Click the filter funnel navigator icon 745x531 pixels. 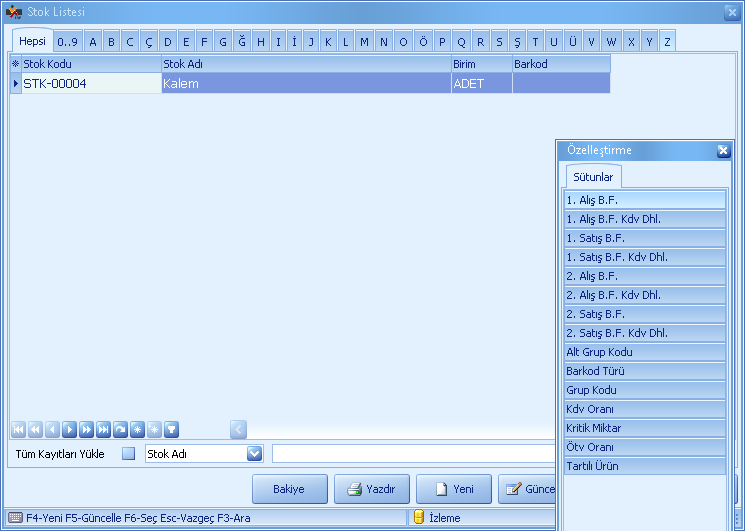pyautogui.click(x=171, y=429)
